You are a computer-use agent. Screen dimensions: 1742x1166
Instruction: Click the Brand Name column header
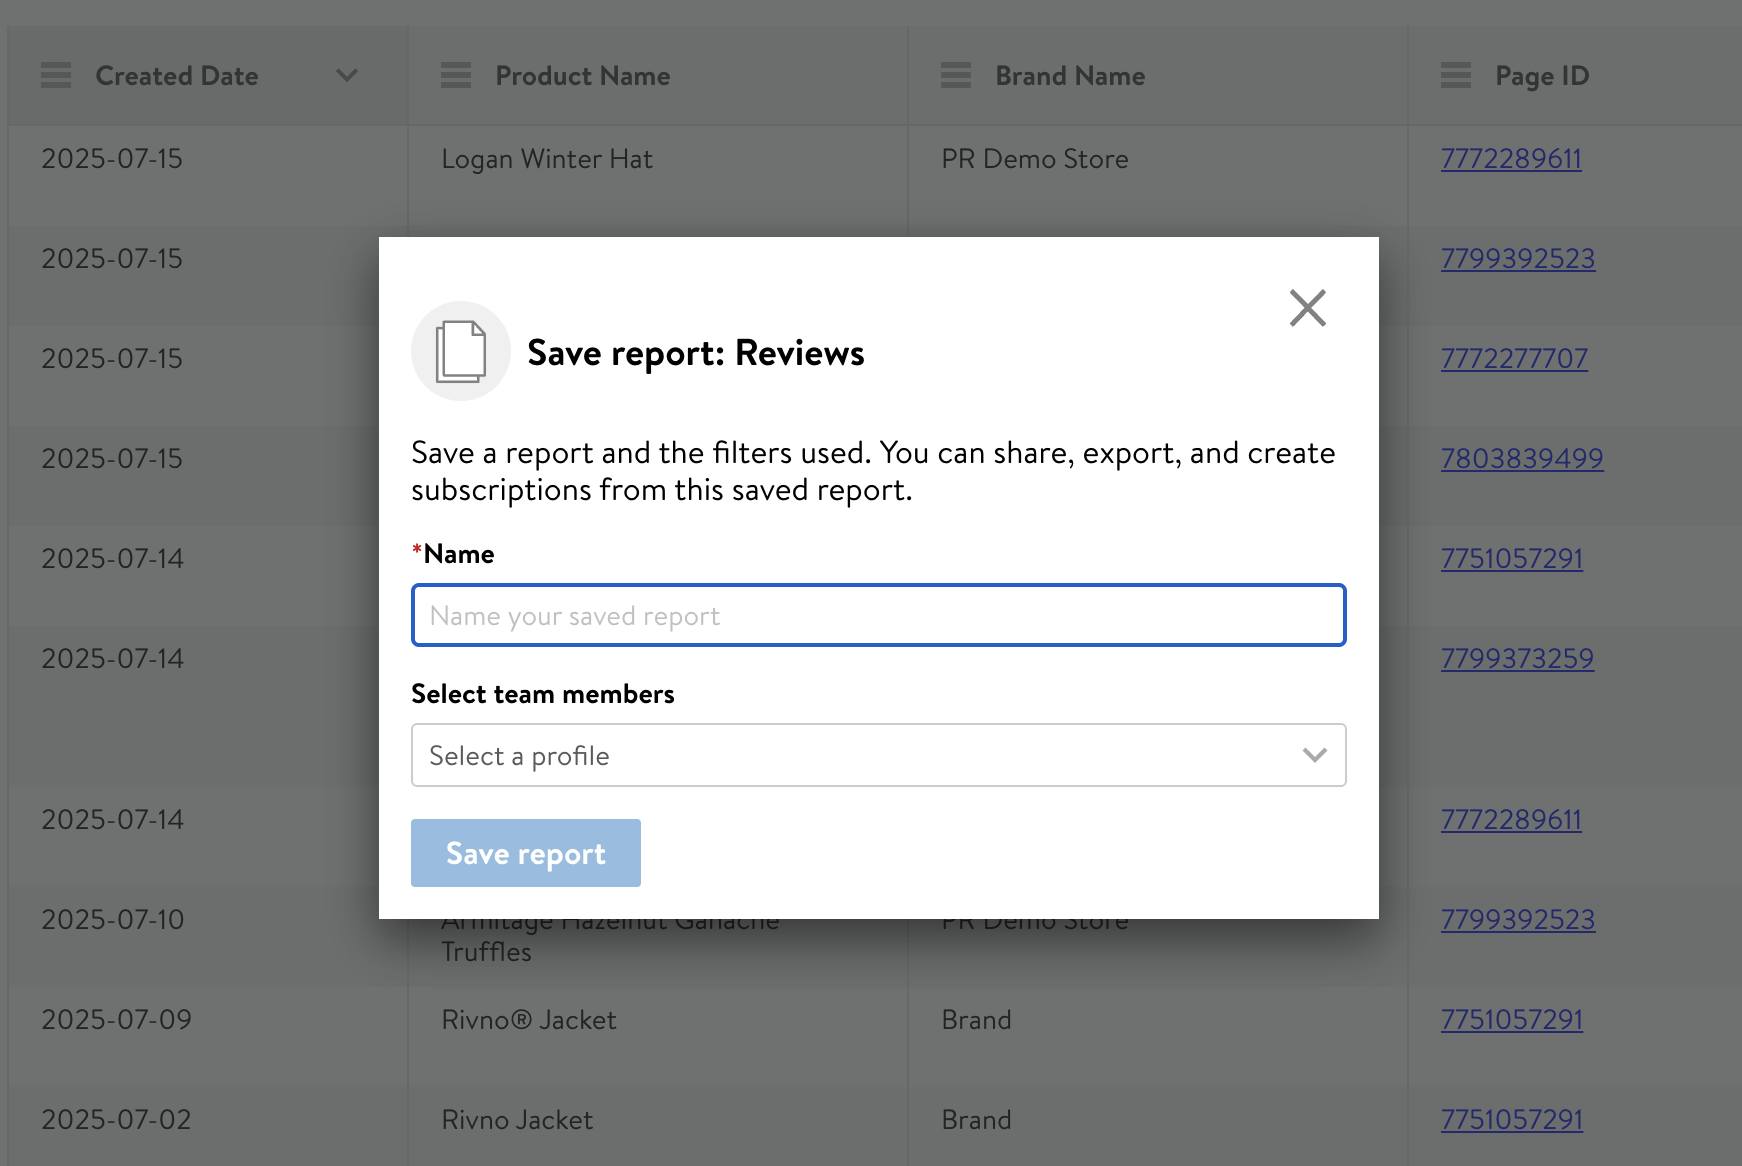pyautogui.click(x=1069, y=76)
